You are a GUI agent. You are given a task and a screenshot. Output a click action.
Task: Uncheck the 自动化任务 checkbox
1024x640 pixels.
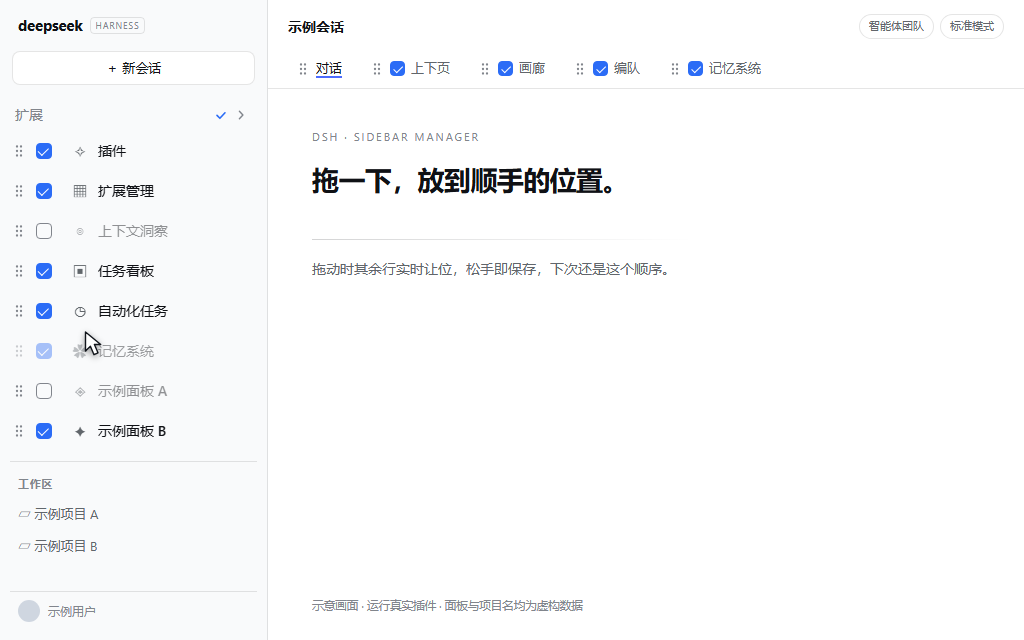coord(44,312)
